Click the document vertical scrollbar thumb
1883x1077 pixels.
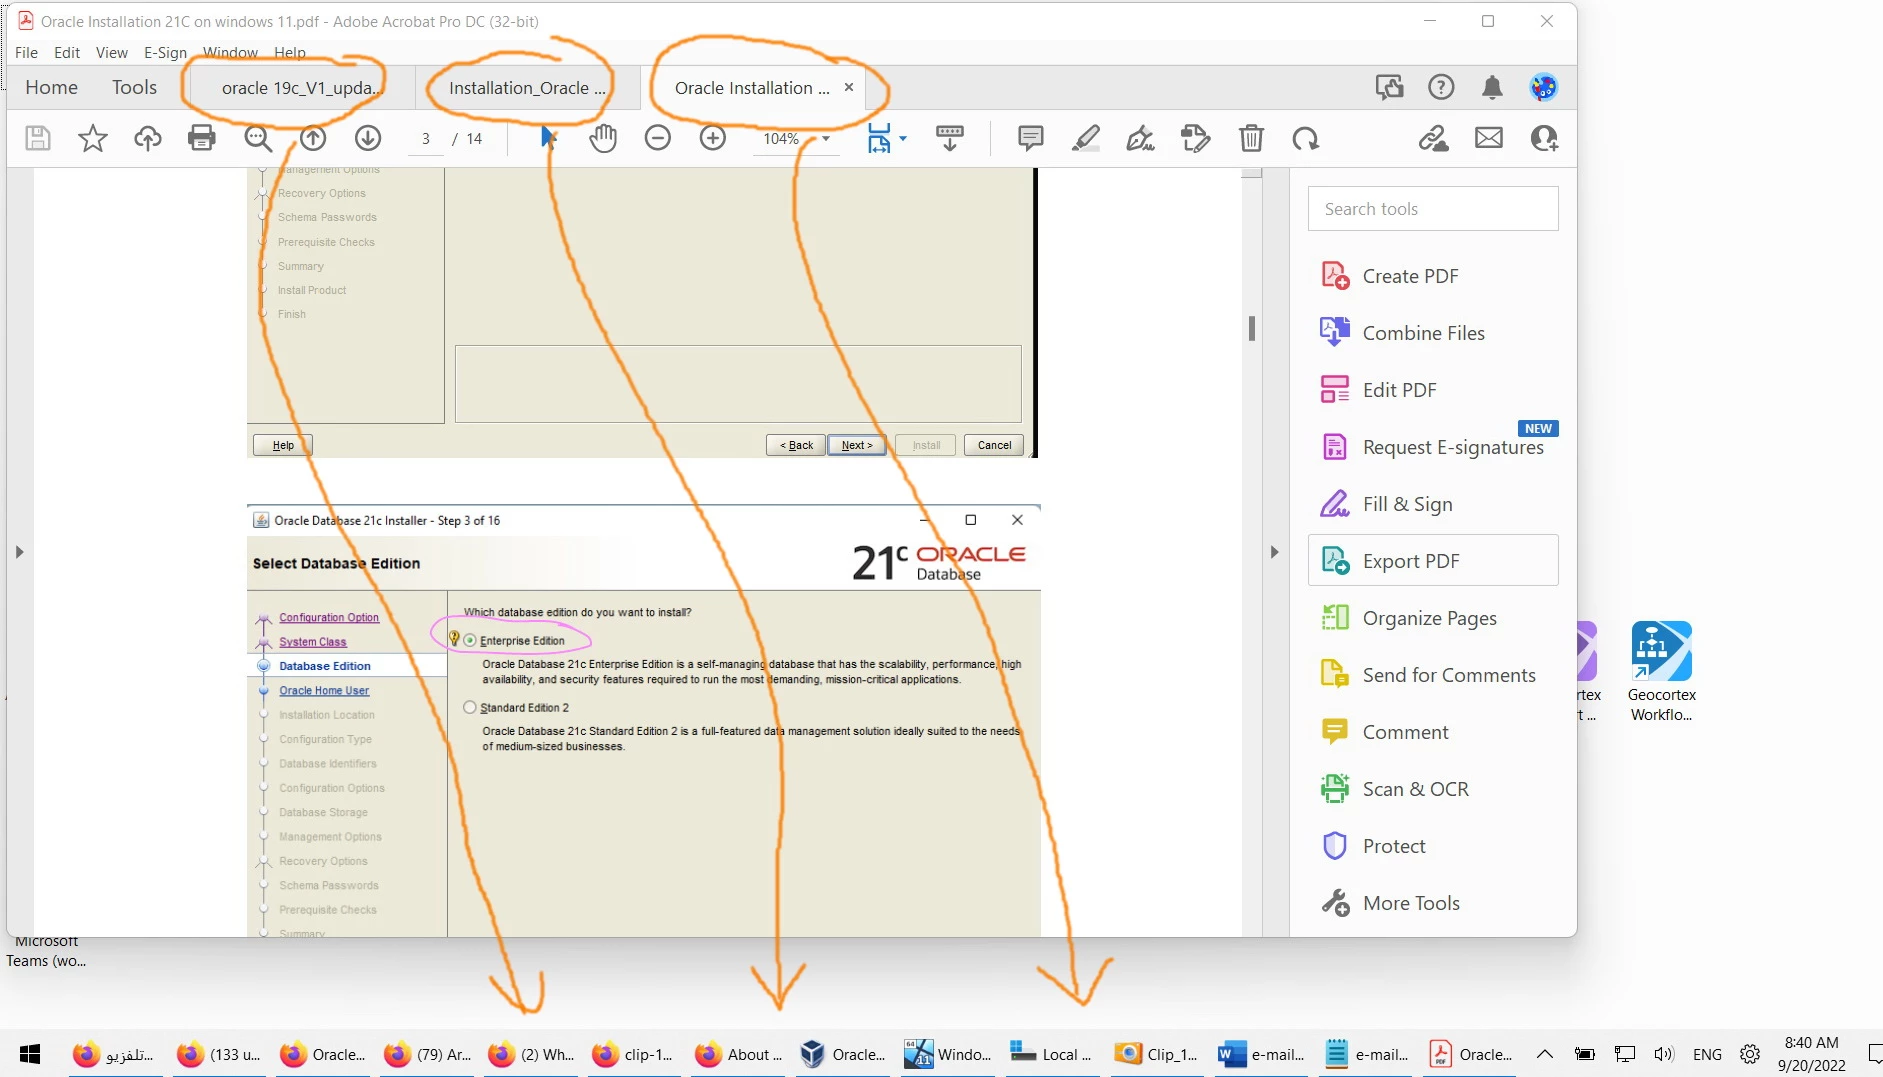1251,328
